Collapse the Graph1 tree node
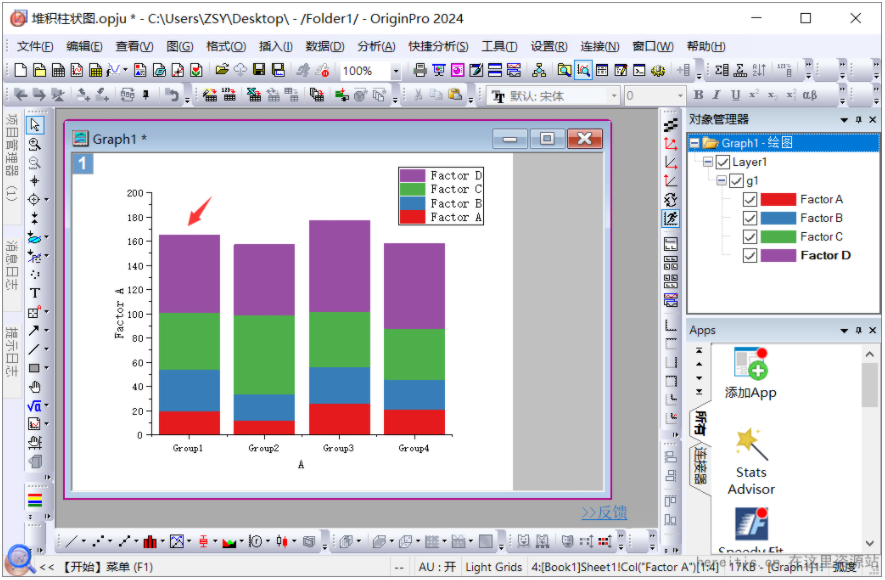Image resolution: width=885 pixels, height=580 pixels. tap(695, 143)
